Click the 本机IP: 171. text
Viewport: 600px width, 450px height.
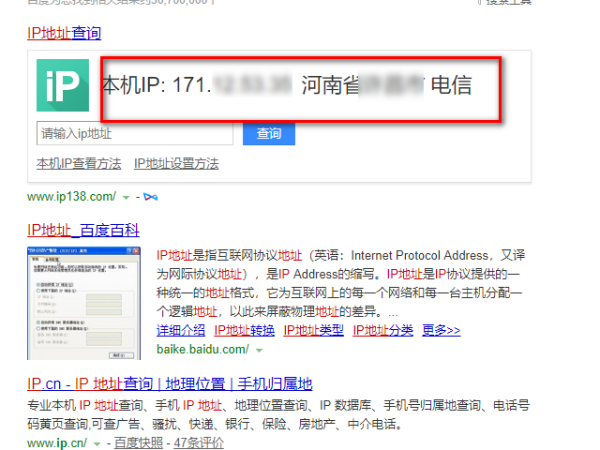click(x=157, y=85)
